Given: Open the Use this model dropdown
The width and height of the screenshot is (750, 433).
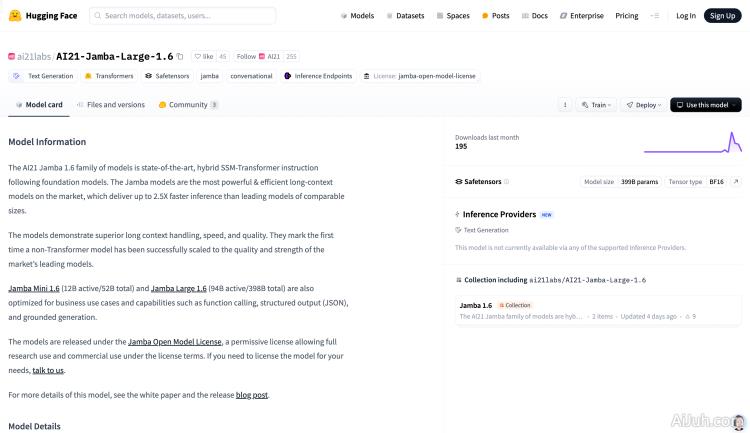Looking at the screenshot, I should pos(705,105).
